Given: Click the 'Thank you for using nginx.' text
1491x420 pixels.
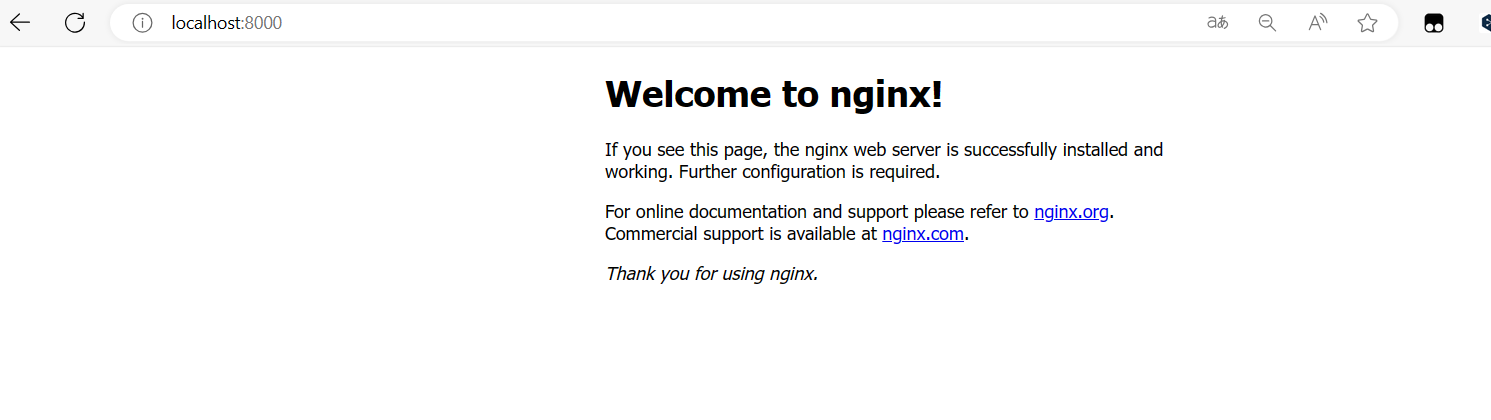Looking at the screenshot, I should click(712, 273).
